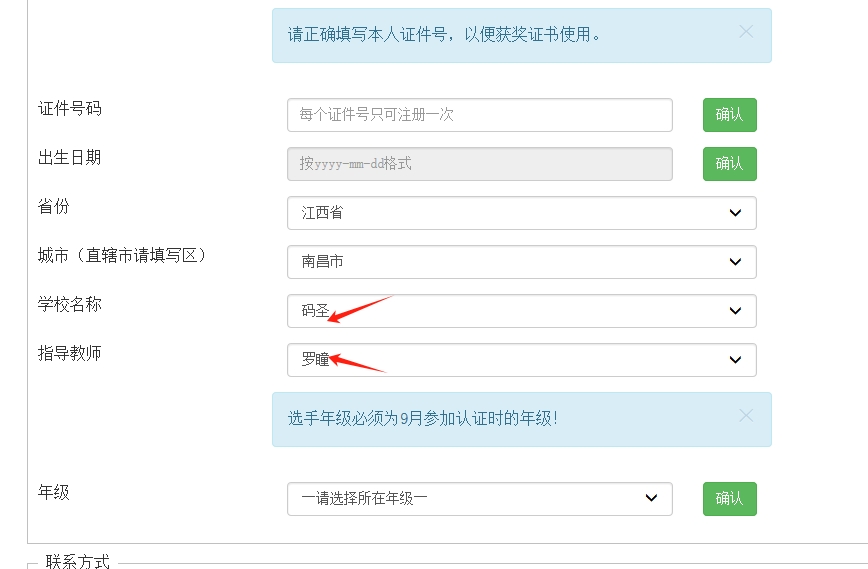This screenshot has height=569, width=868.
Task: Open the 请选择所在年级 grade dropdown
Action: [479, 498]
